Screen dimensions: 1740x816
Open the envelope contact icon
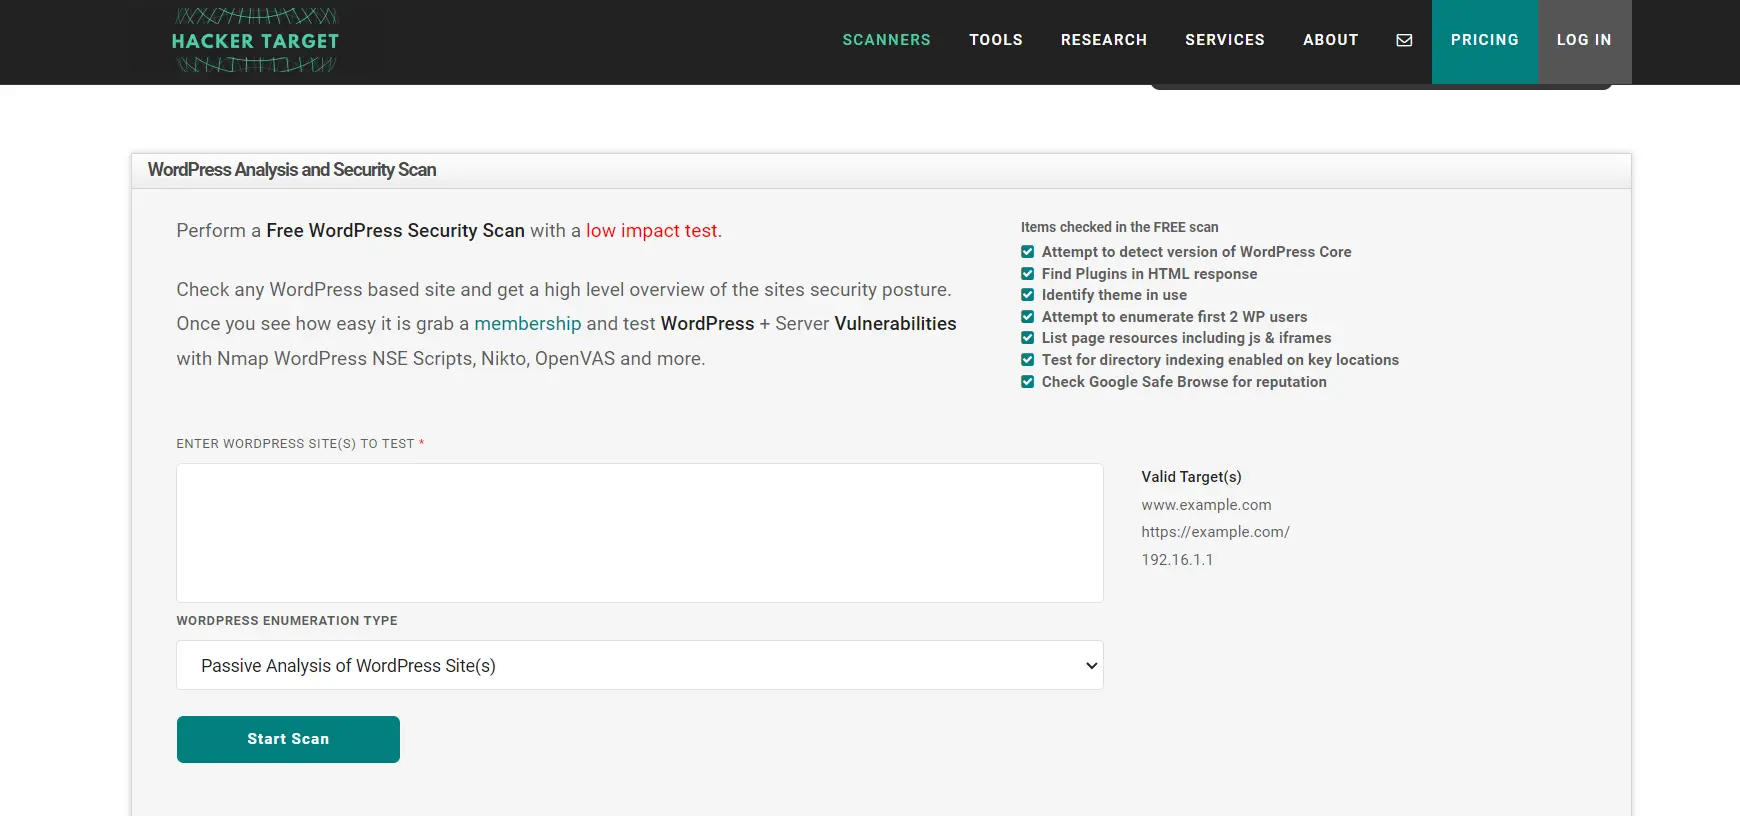[1404, 40]
